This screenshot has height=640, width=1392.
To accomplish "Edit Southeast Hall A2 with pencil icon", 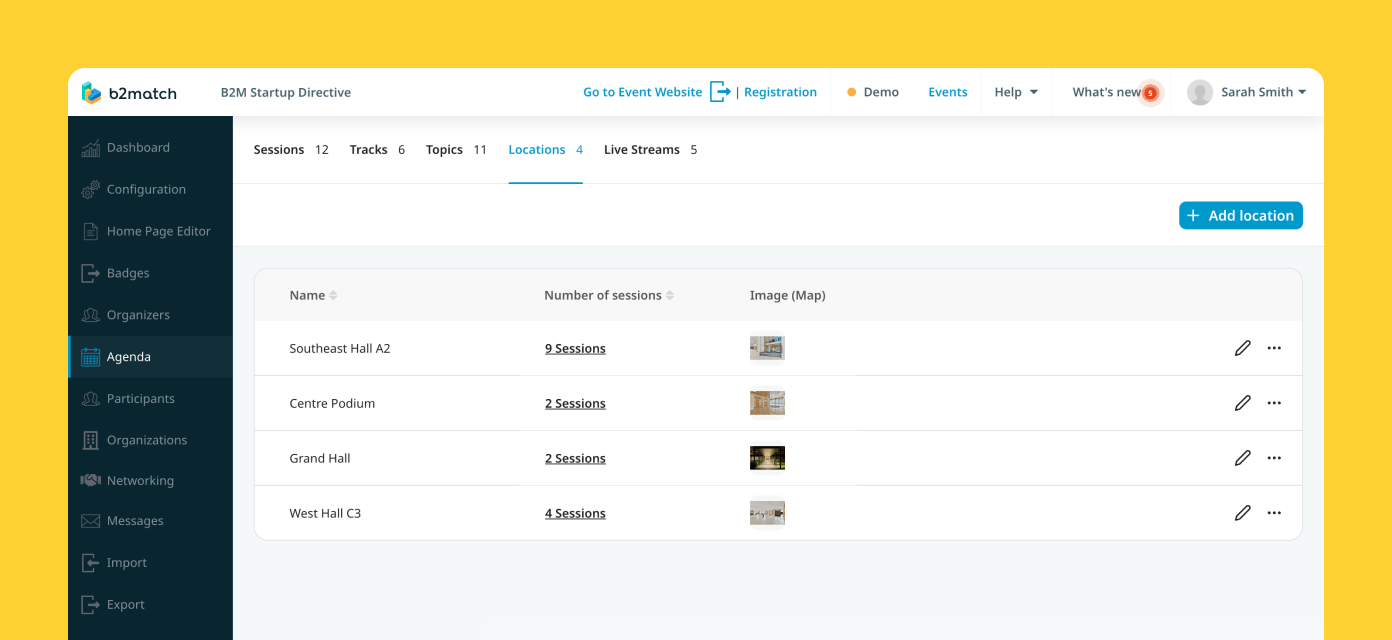I will pos(1243,348).
